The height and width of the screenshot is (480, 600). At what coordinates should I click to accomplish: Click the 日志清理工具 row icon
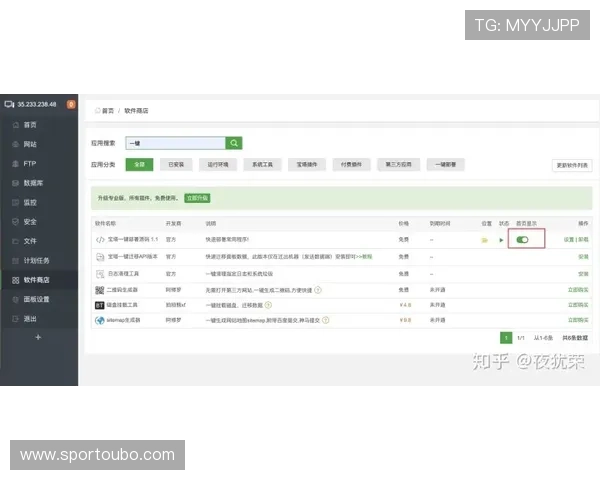[x=100, y=274]
